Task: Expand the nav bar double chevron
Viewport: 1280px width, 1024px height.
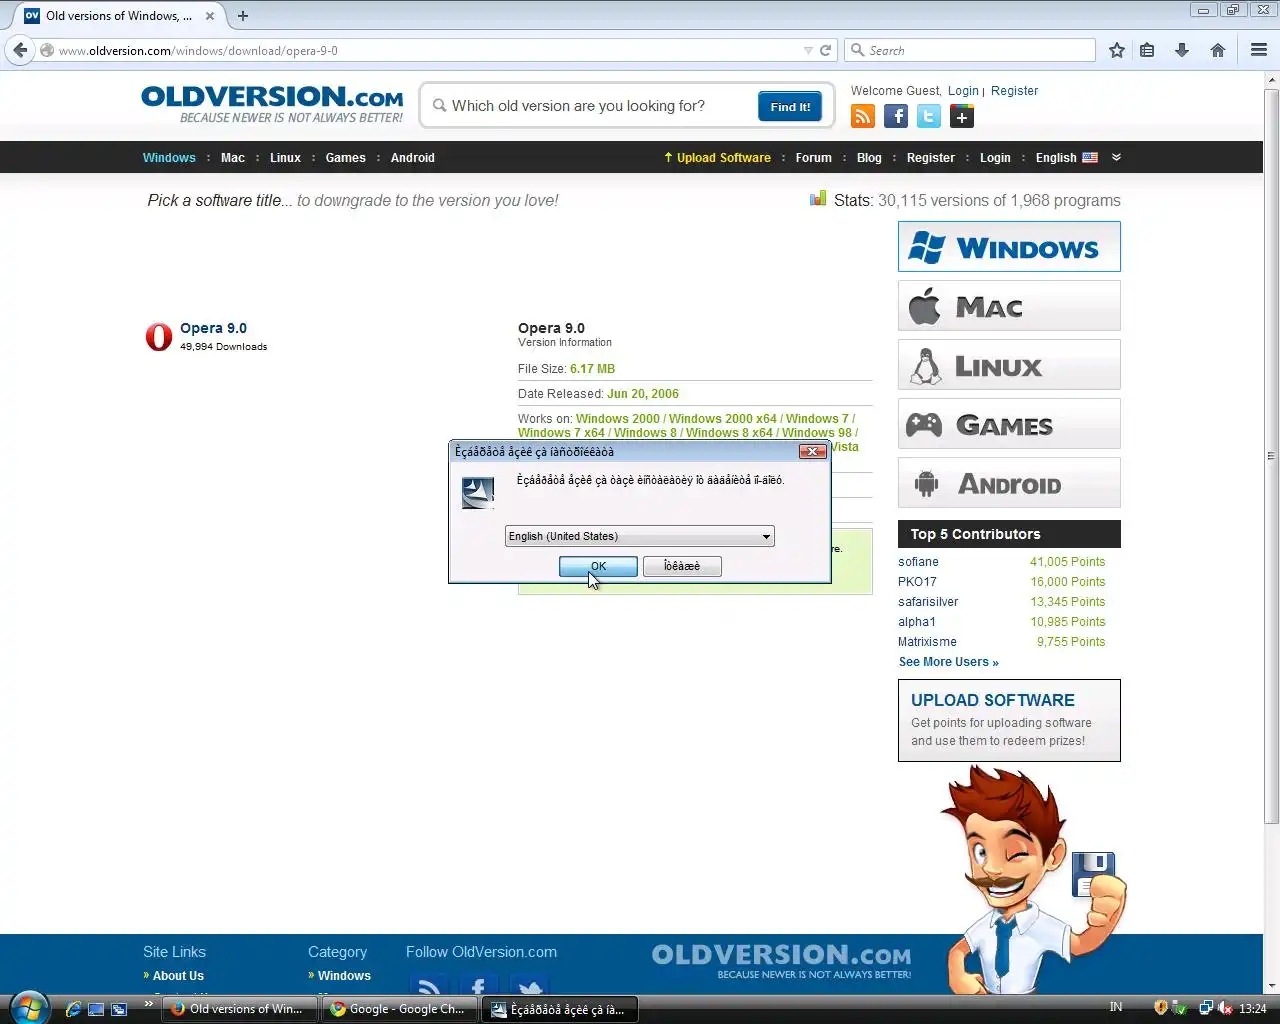Action: [x=1117, y=157]
